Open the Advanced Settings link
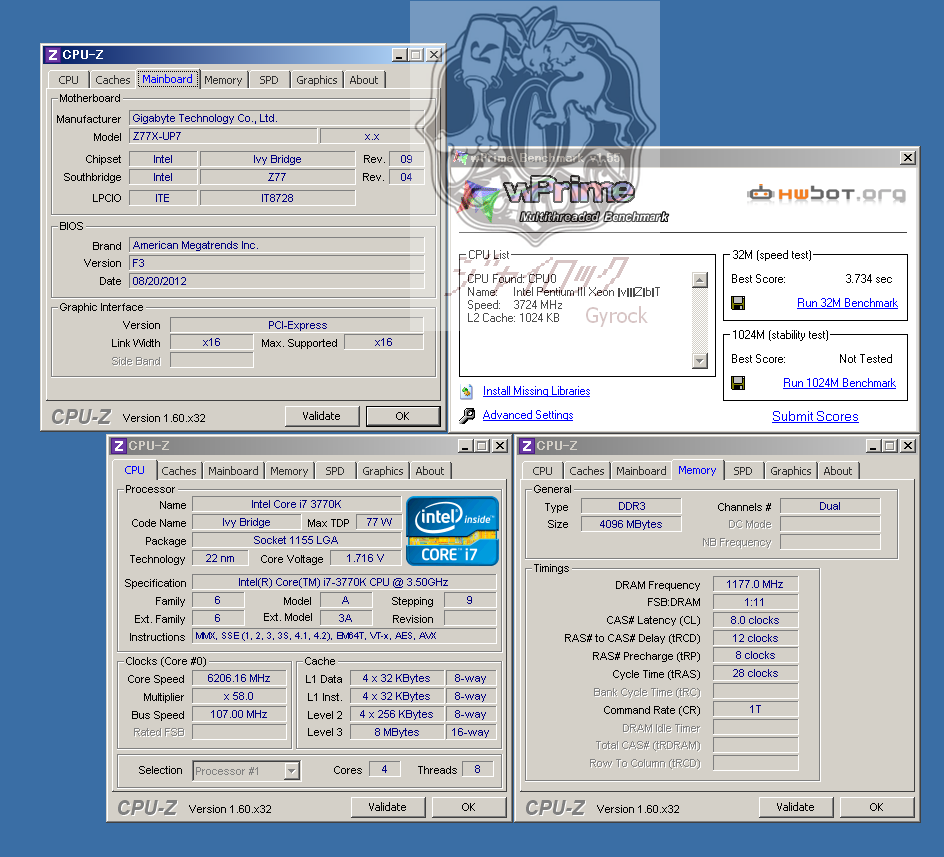944x857 pixels. click(x=528, y=415)
